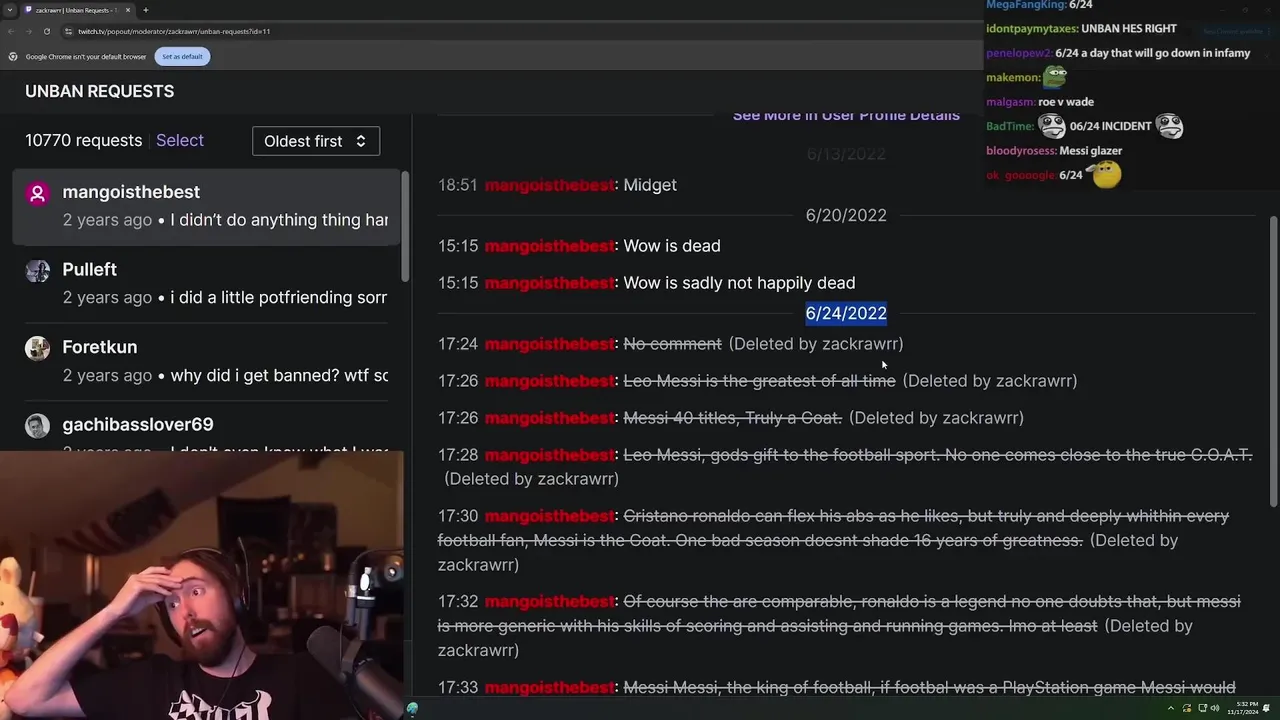Screen dimensions: 1280x720
Task: Click the makemon frog emote in chat
Action: pos(1055,76)
